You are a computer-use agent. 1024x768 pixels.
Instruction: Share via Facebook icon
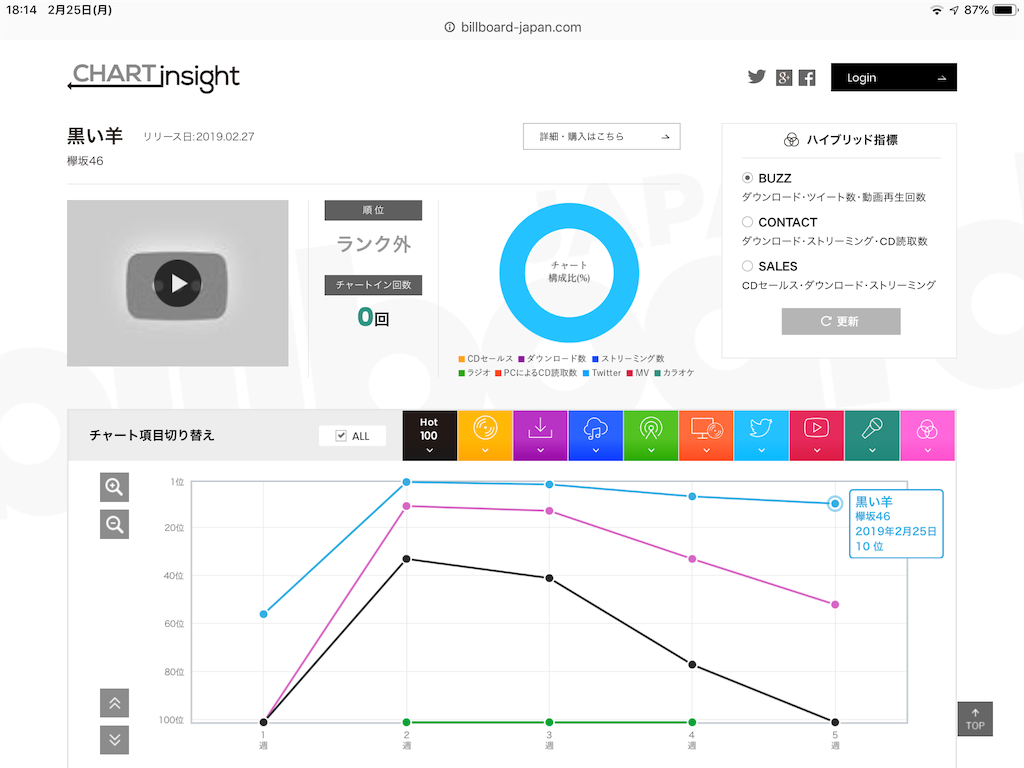coord(807,78)
